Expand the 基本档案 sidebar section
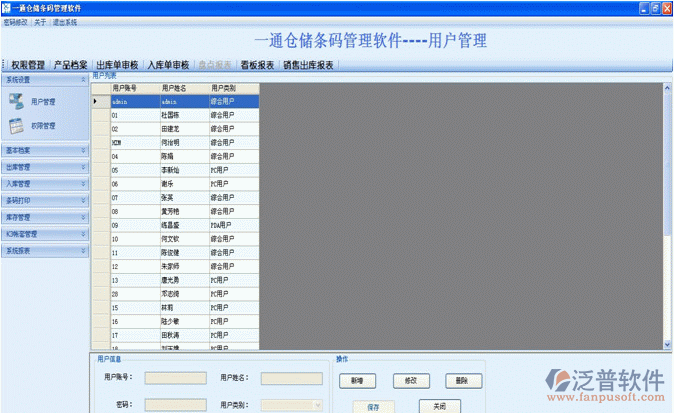The width and height of the screenshot is (675, 413). [x=83, y=151]
